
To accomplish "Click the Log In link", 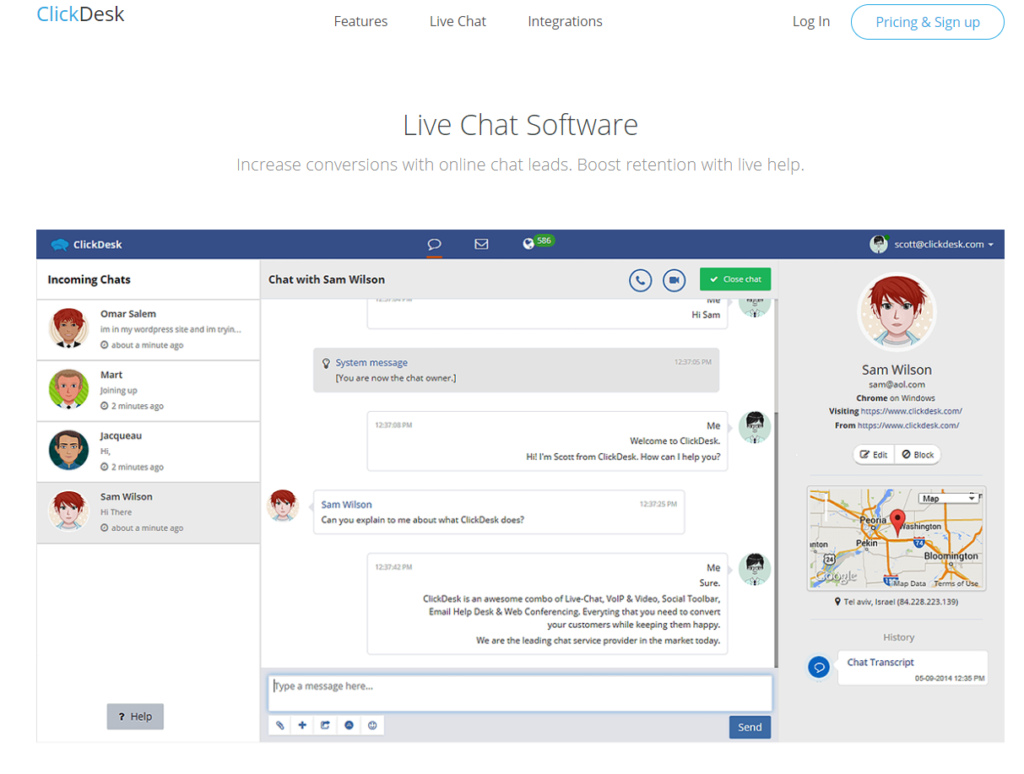I will [x=810, y=22].
